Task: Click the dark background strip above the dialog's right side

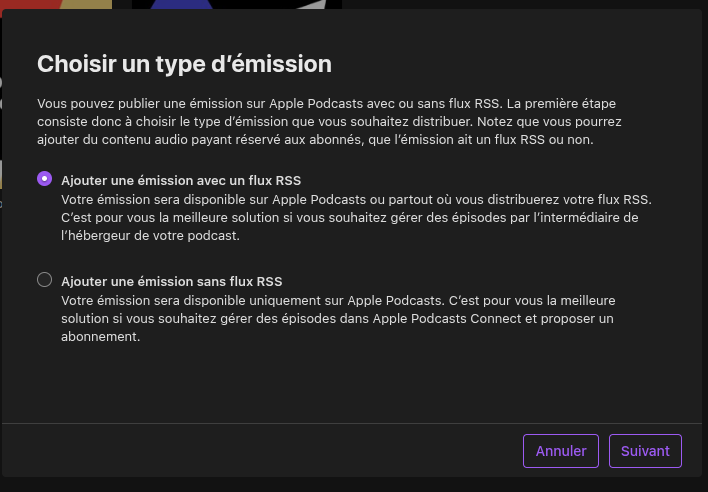Action: pyautogui.click(x=524, y=4)
